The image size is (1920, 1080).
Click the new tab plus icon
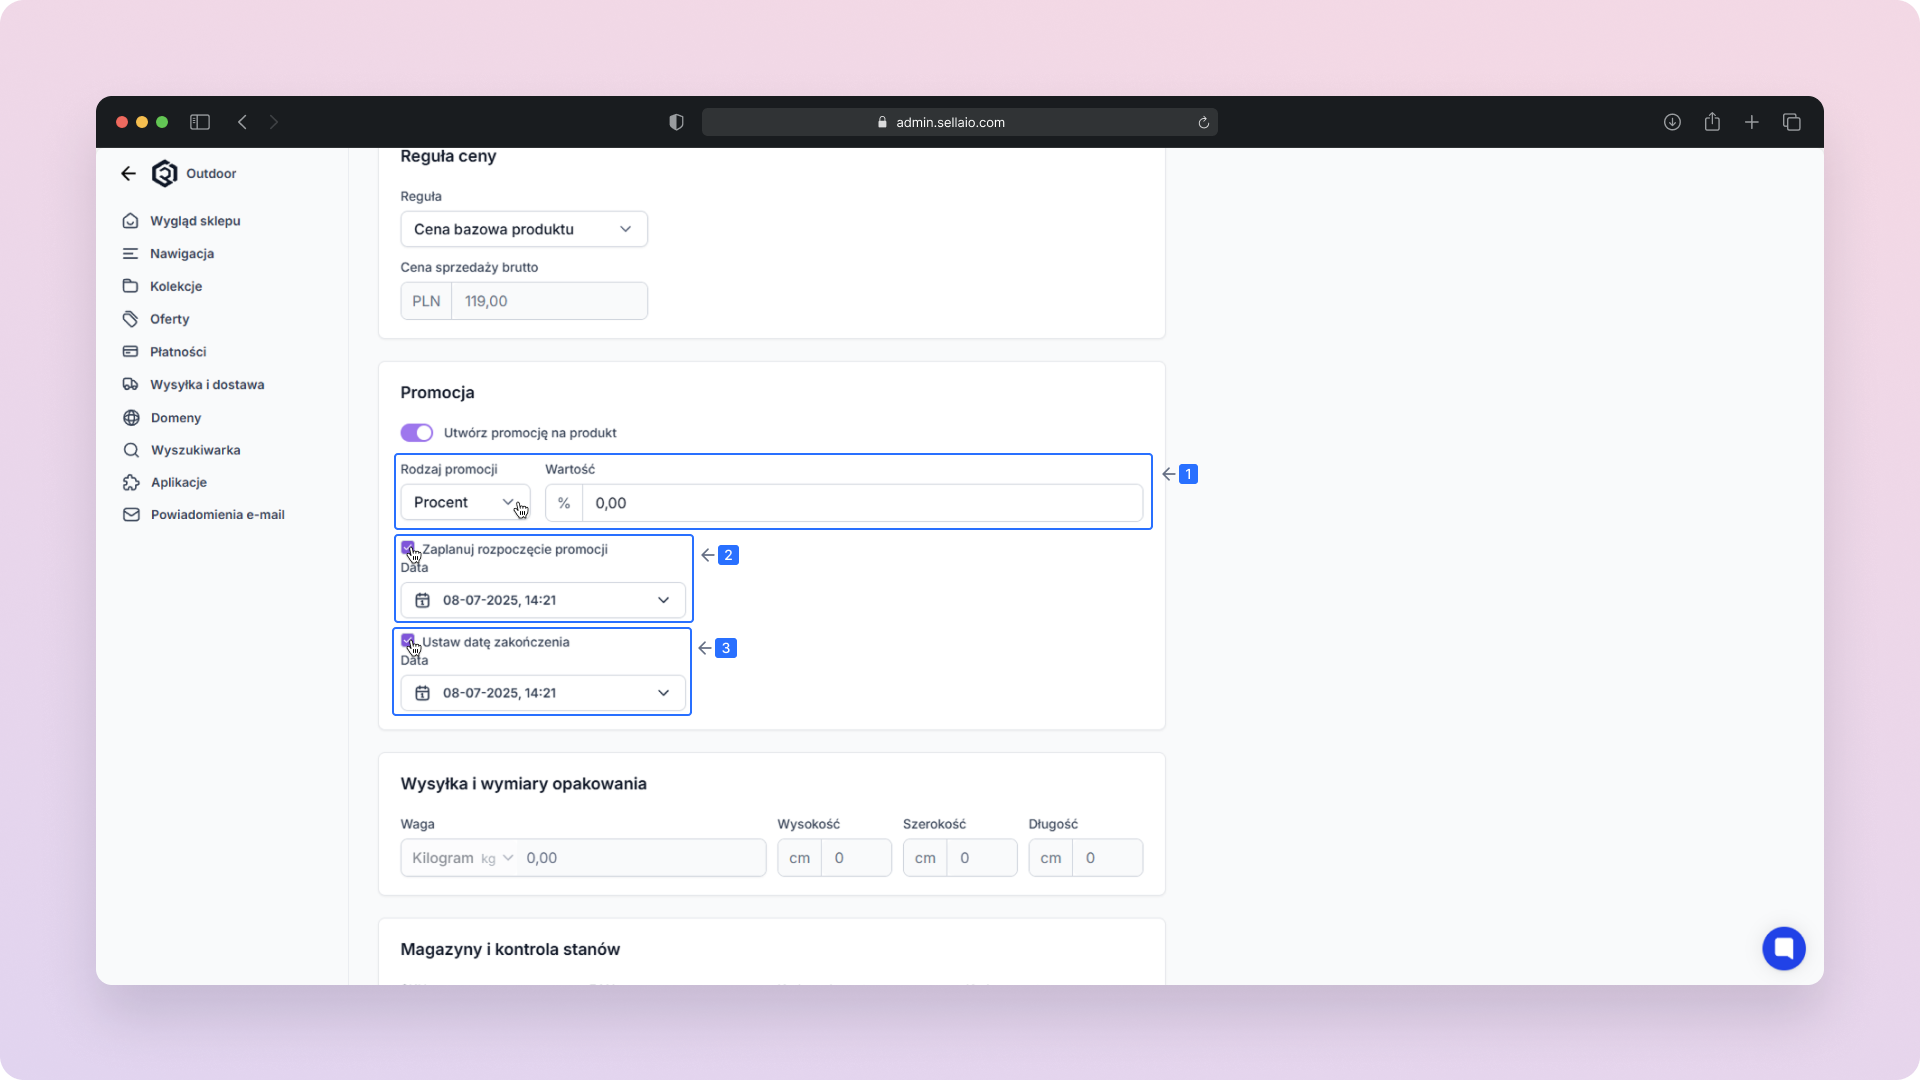click(1752, 122)
